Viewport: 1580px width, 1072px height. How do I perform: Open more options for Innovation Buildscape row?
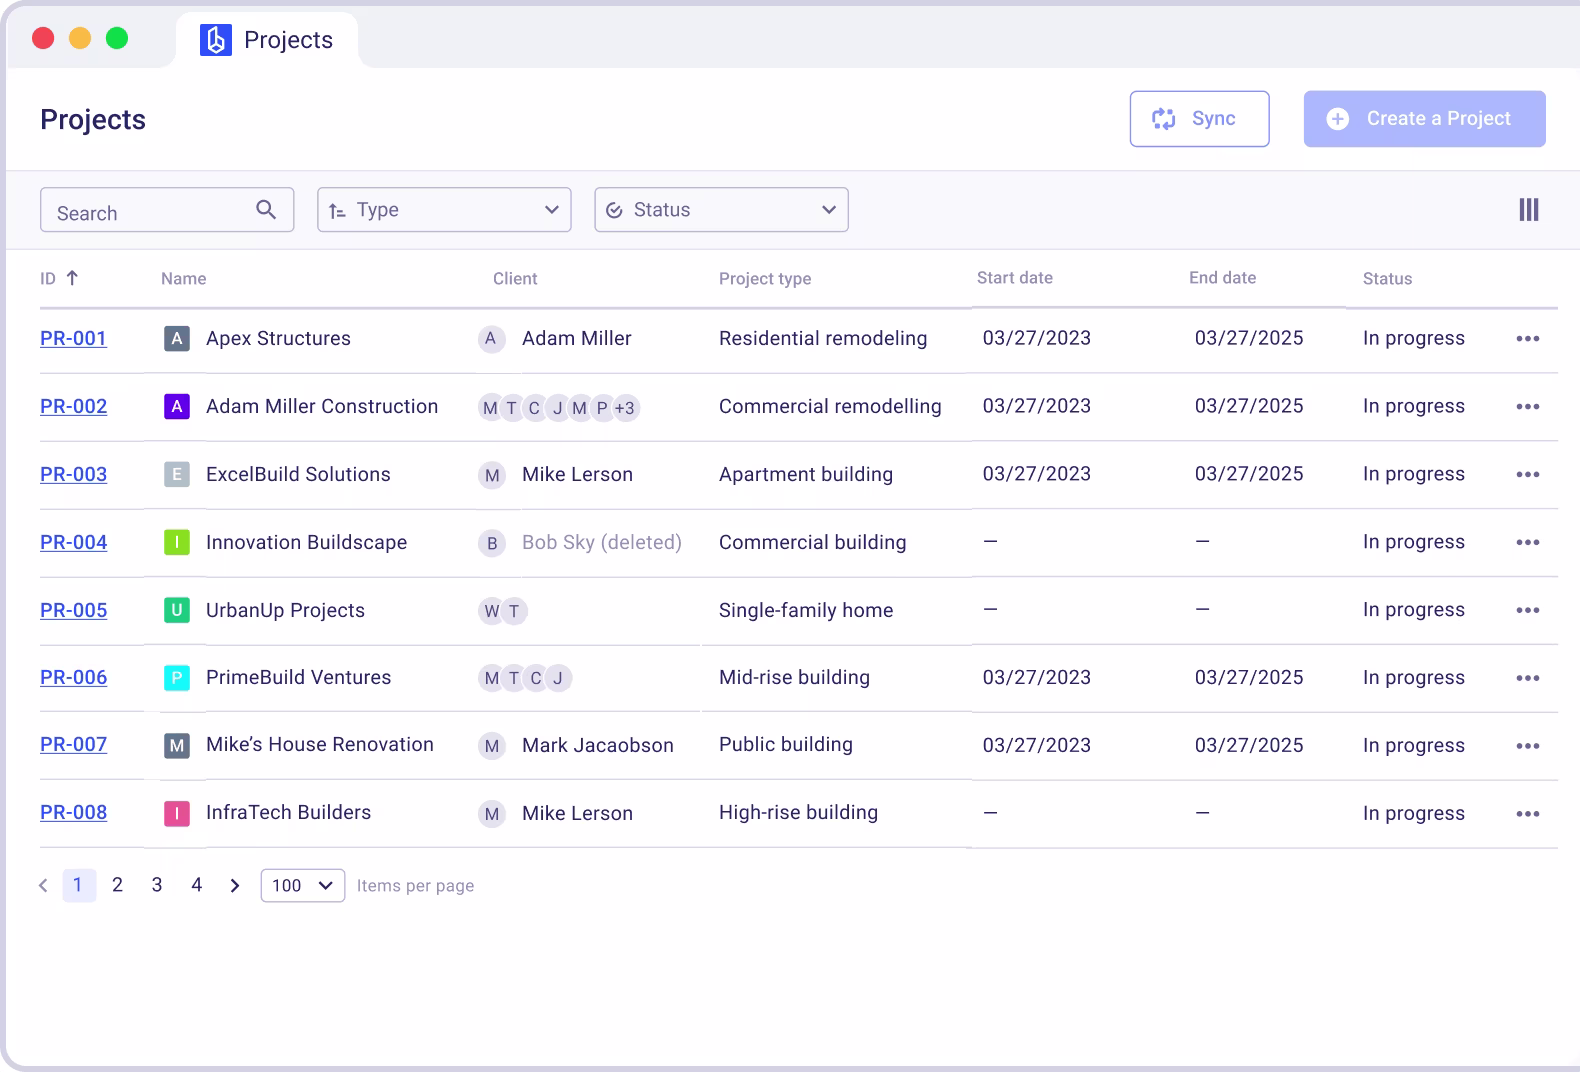coord(1527,543)
